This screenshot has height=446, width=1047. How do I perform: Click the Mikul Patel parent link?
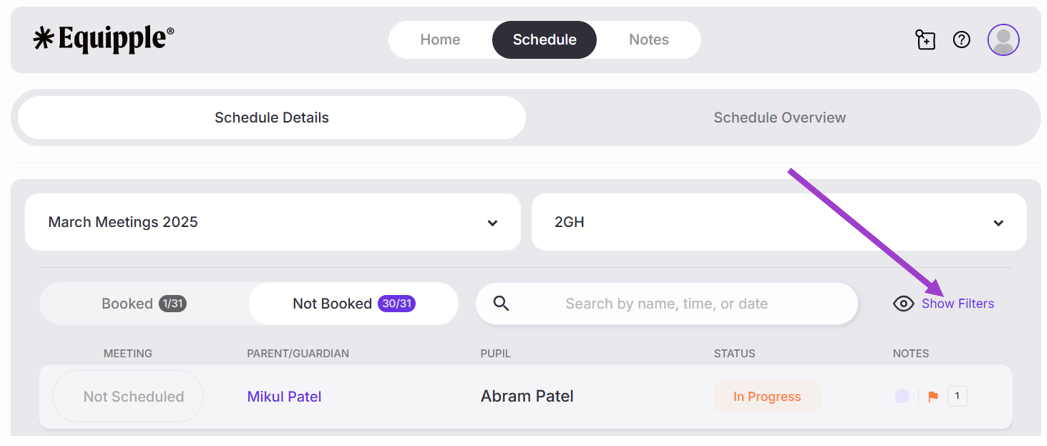click(284, 396)
